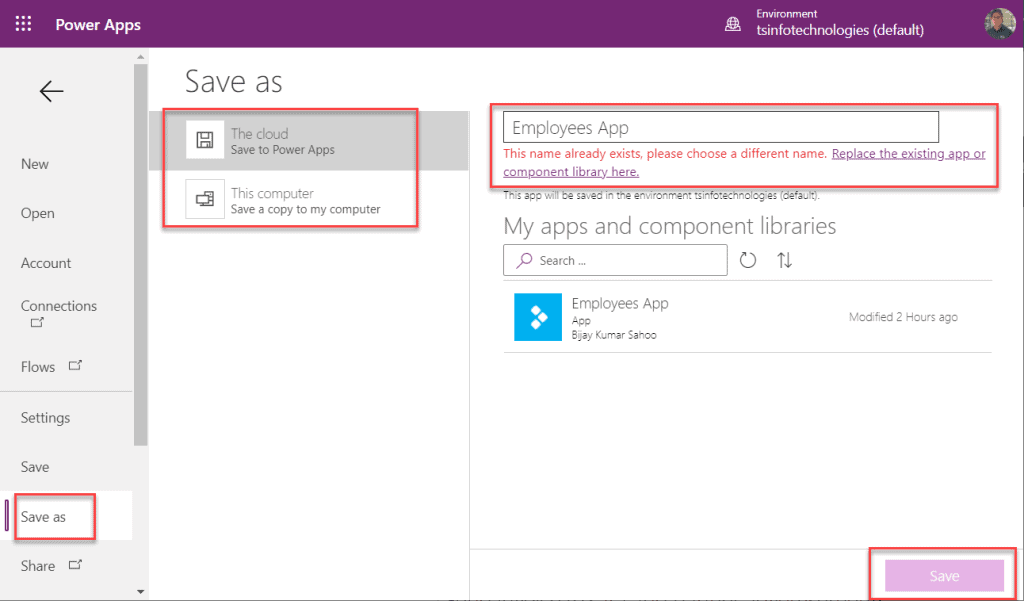Click sidebar scrollbar up arrow

(x=140, y=57)
